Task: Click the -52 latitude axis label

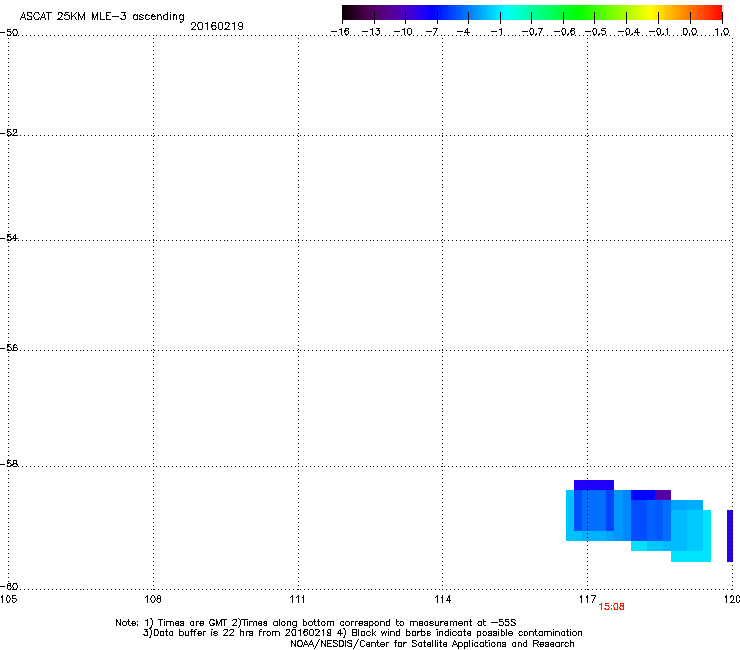Action: 9,133
